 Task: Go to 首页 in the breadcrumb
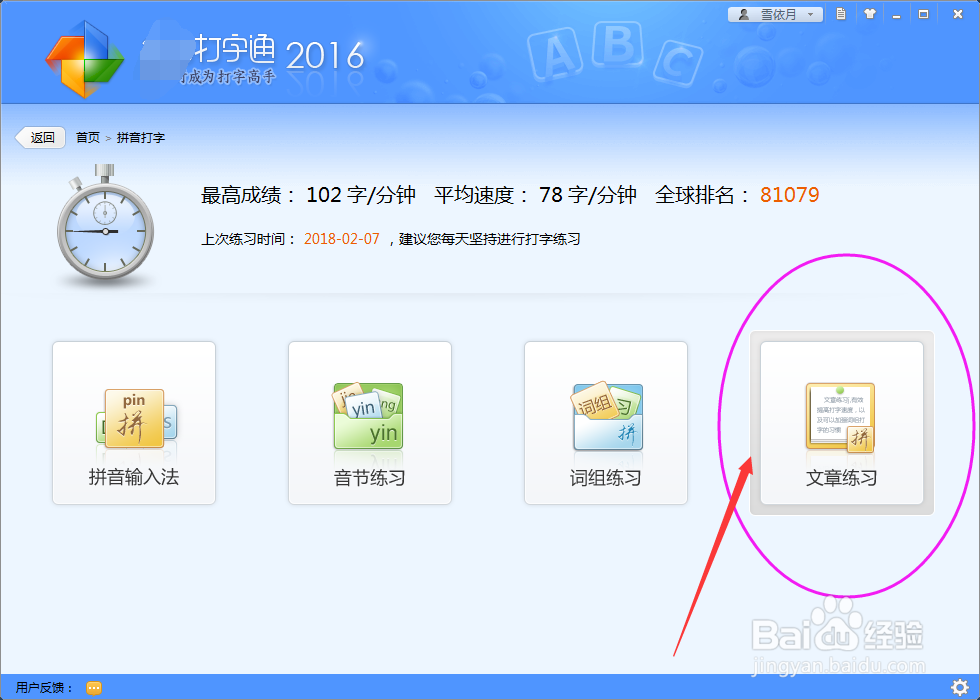[86, 137]
